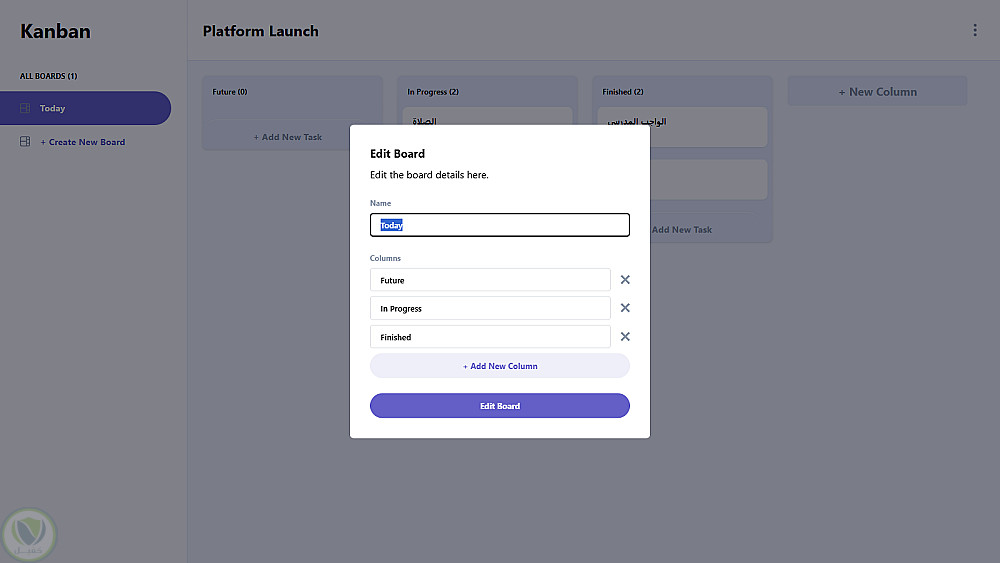1000x563 pixels.
Task: Click + Add New Column in dialog
Action: pyautogui.click(x=500, y=366)
